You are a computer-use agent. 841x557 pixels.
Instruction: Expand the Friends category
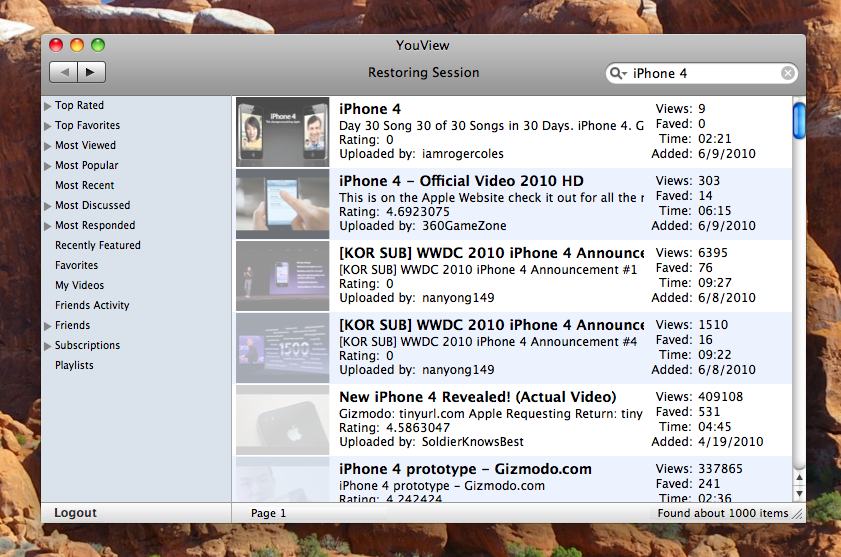pos(48,326)
